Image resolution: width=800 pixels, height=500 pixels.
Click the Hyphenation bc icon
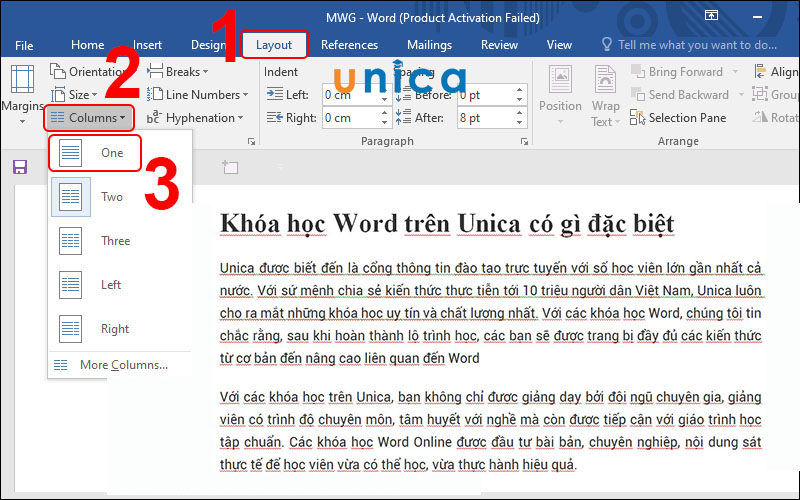[154, 117]
